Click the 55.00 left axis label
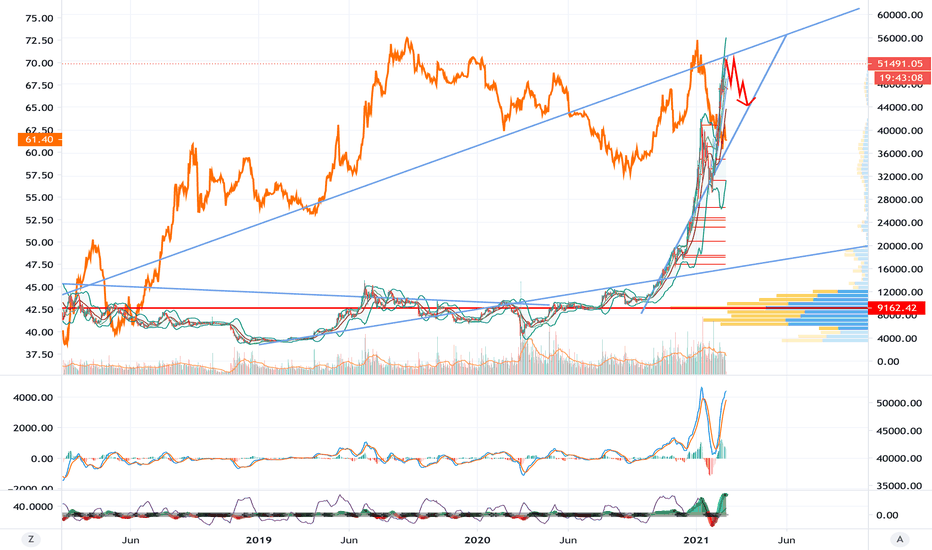 (x=39, y=197)
